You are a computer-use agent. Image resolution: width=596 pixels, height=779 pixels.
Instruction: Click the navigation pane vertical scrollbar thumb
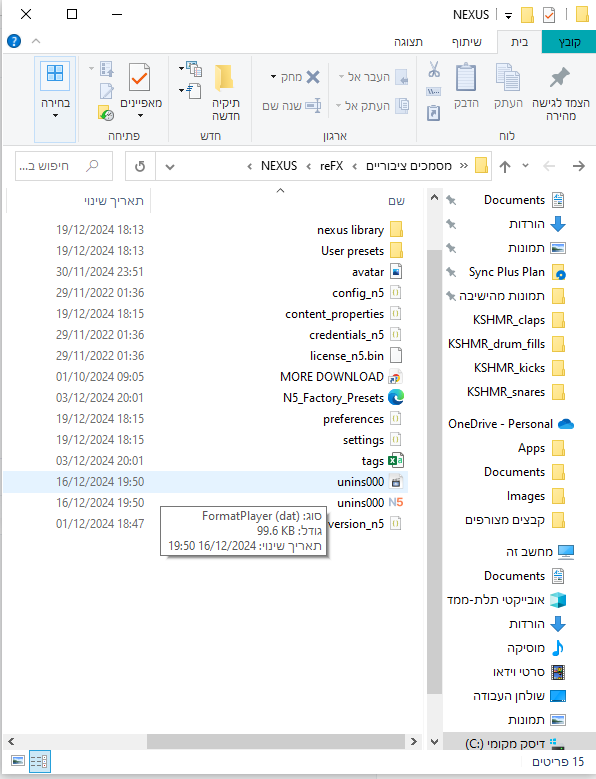point(434,472)
